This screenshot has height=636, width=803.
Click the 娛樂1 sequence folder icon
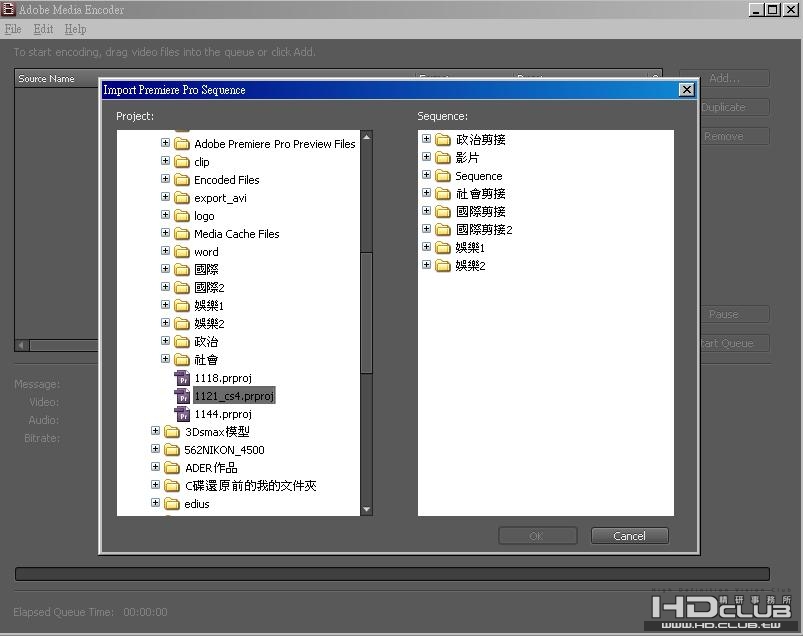[x=443, y=248]
